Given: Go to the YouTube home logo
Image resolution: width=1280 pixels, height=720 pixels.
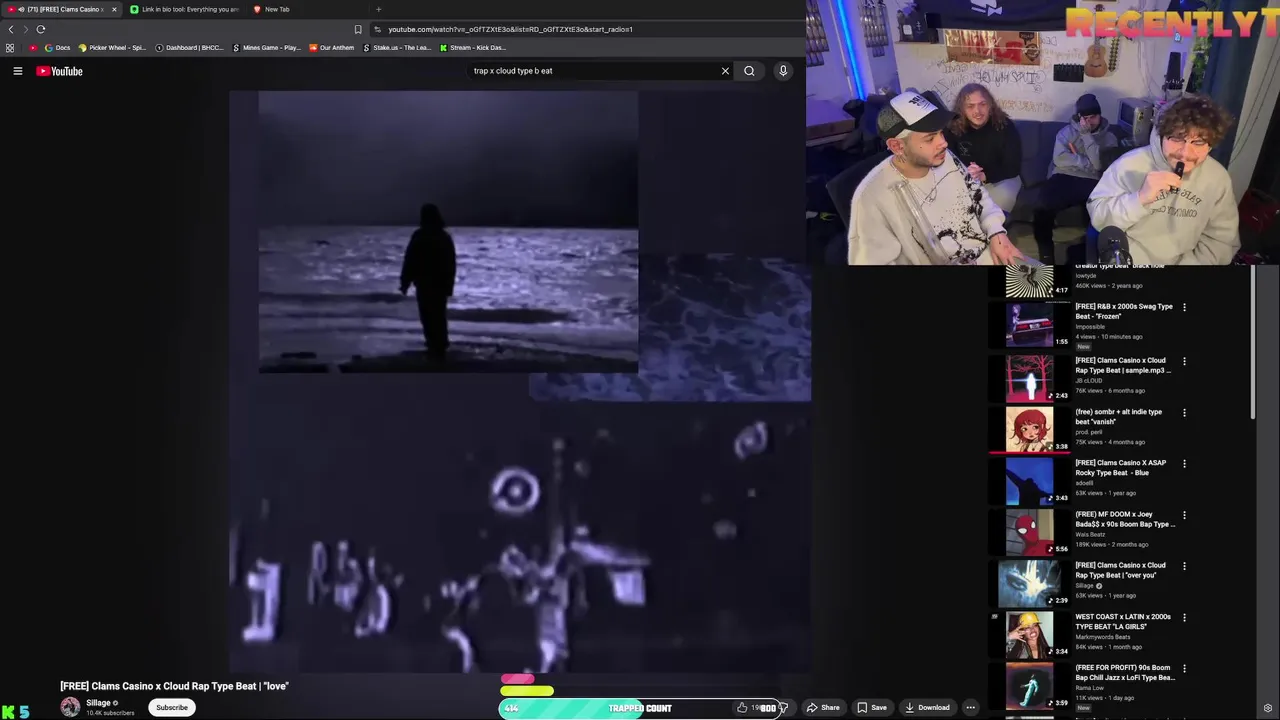Looking at the screenshot, I should [60, 71].
